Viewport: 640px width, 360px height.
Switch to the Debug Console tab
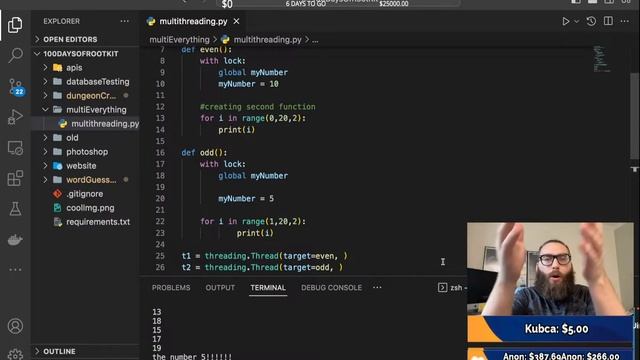click(331, 287)
